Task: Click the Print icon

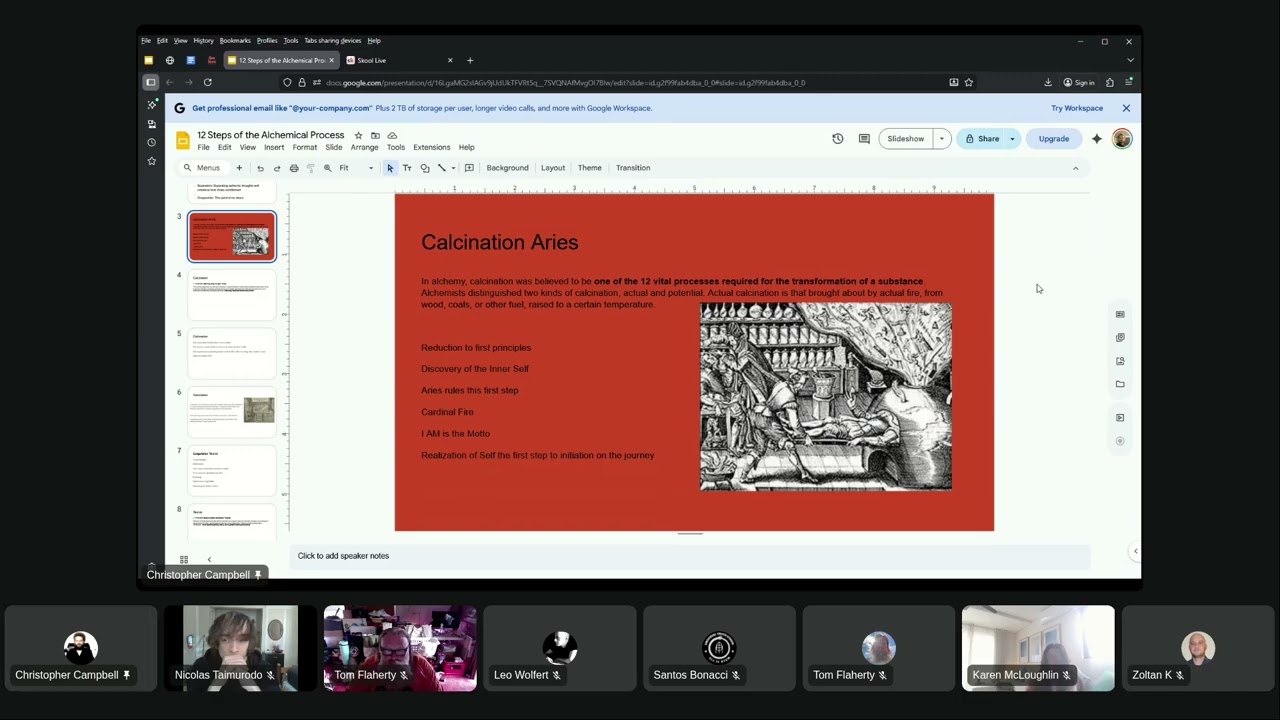Action: (x=294, y=168)
